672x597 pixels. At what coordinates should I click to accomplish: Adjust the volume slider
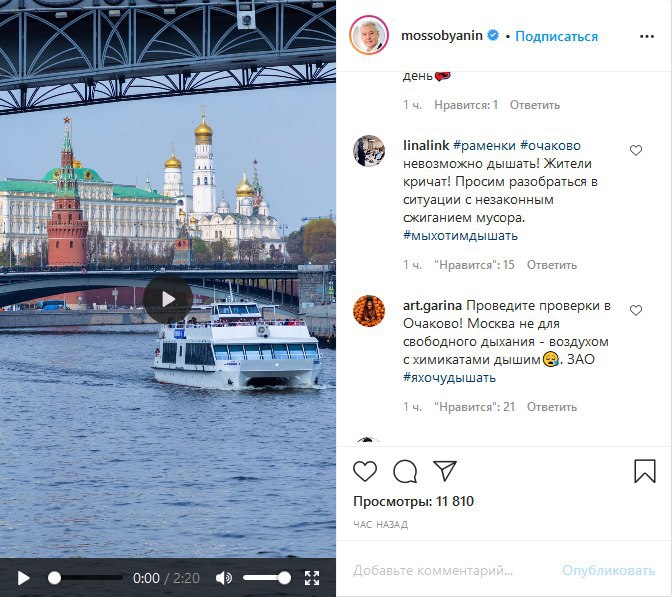pos(267,578)
